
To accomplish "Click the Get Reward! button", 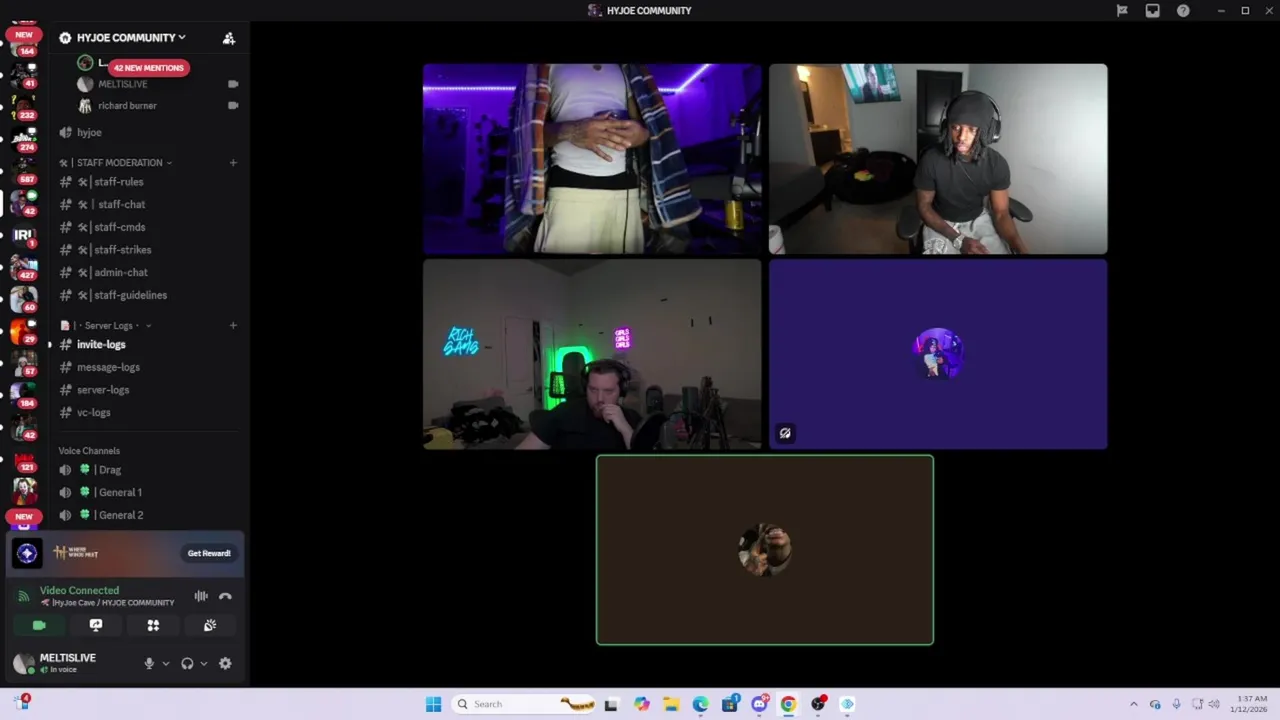I will [209, 553].
